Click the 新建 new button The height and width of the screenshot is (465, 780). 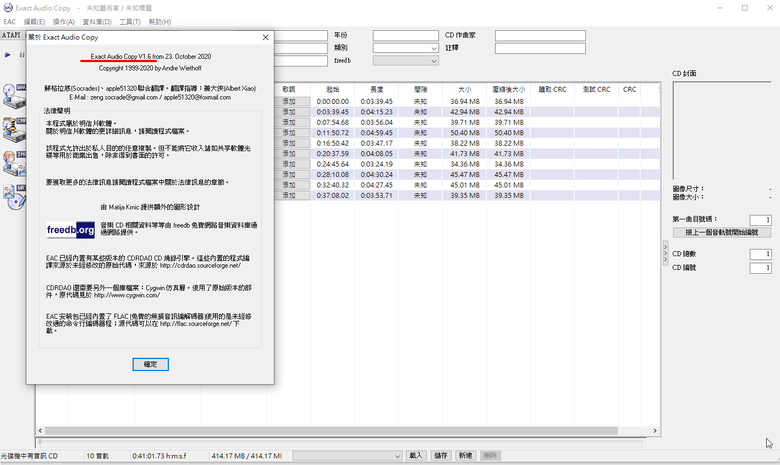pos(465,456)
